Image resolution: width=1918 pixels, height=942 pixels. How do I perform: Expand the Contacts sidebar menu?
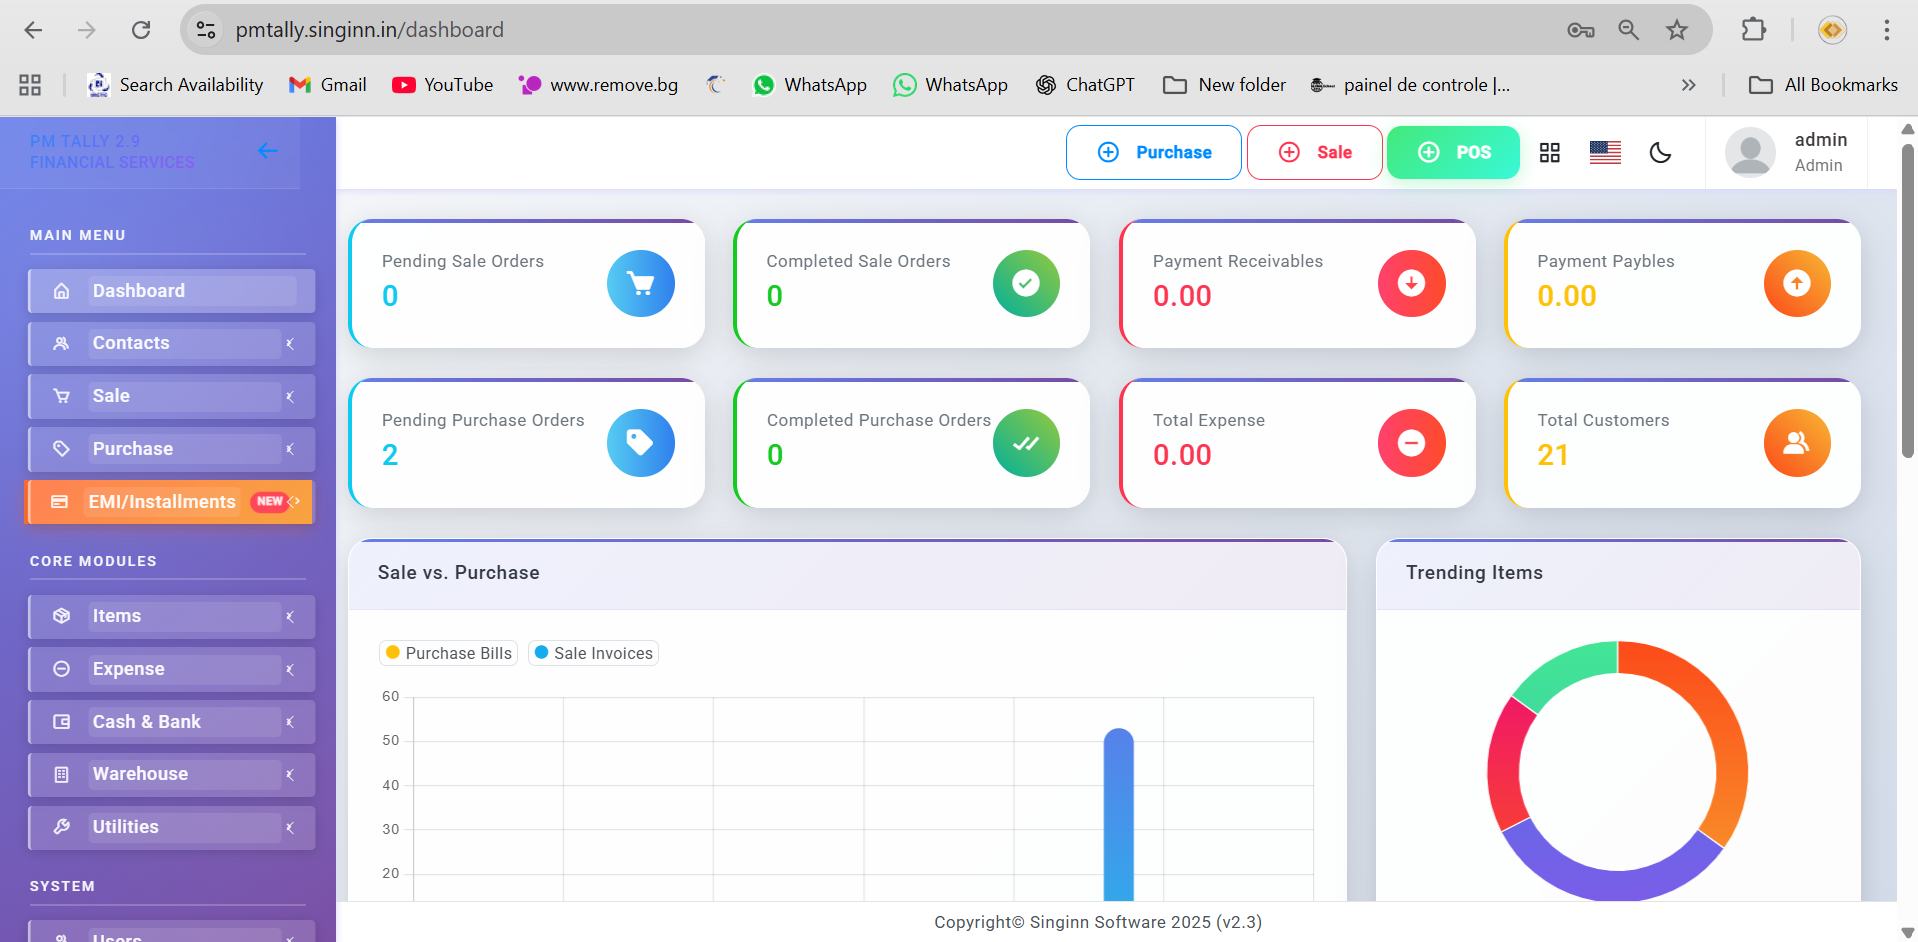pos(171,343)
